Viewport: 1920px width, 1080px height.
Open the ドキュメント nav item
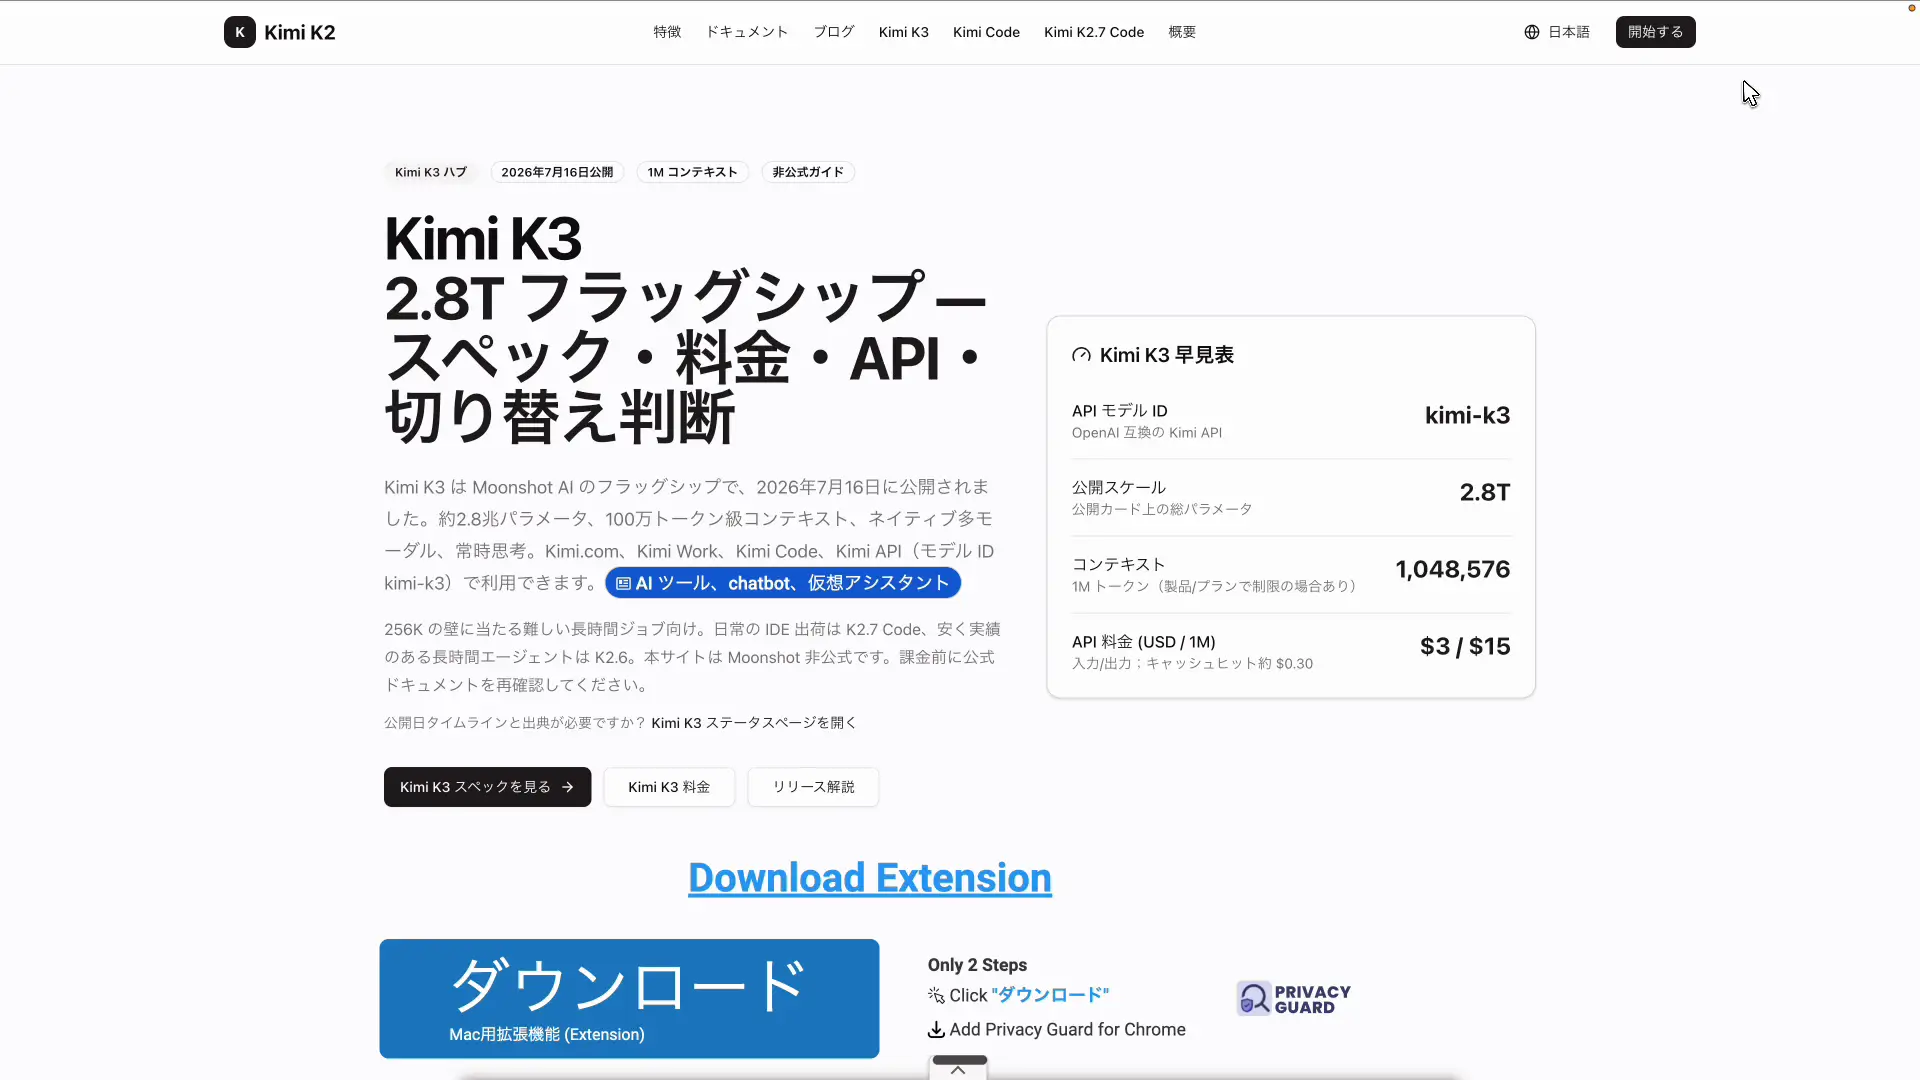[x=747, y=32]
